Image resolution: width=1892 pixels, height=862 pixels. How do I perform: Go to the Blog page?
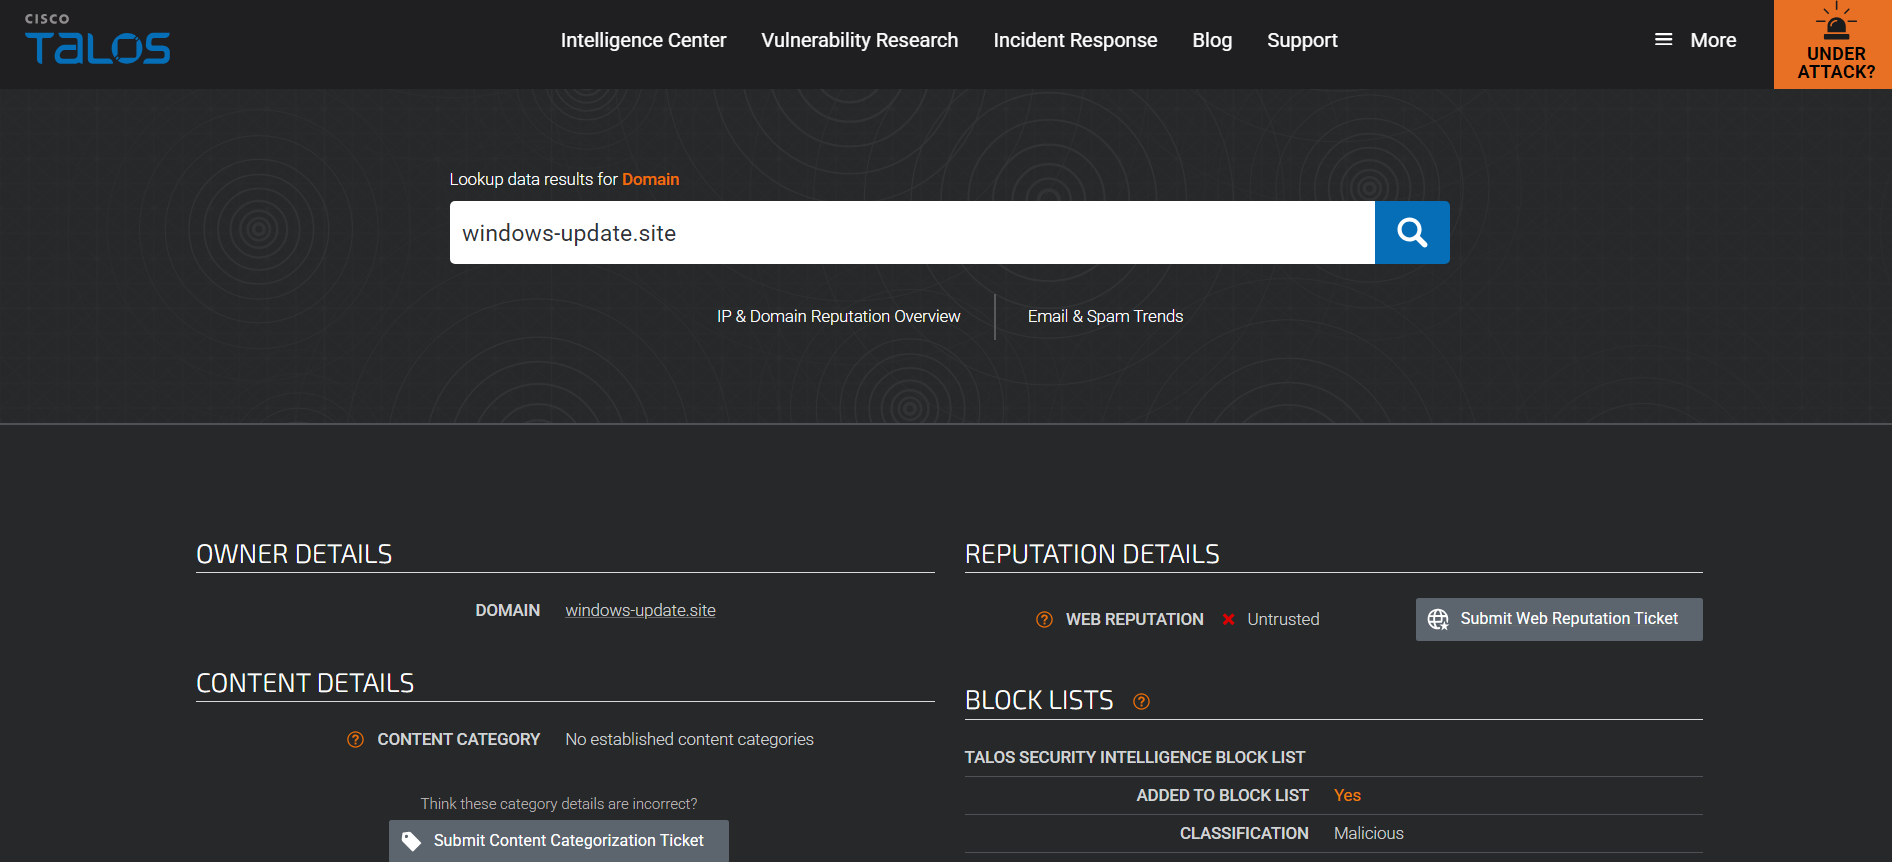coord(1212,40)
